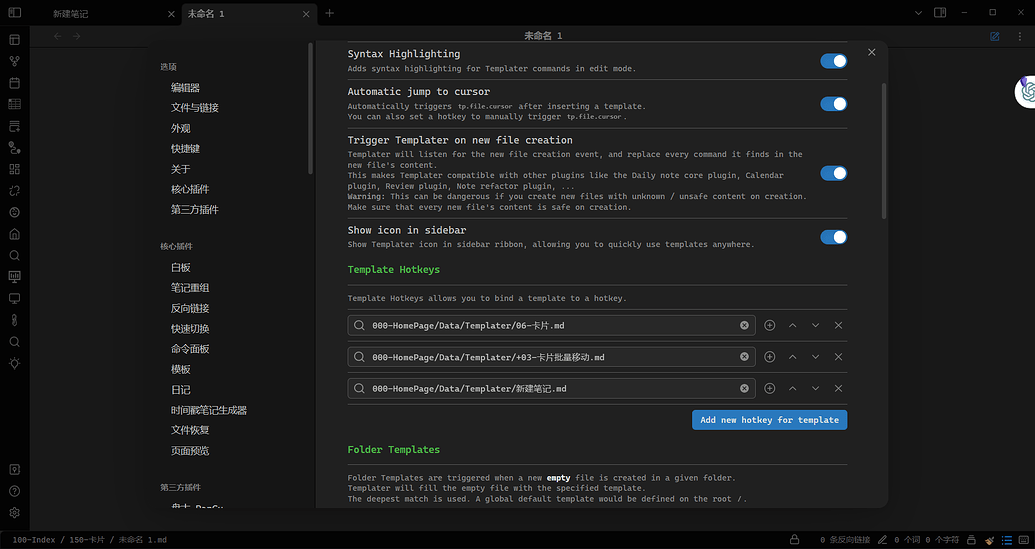Screen dimensions: 1035x549
Task: Add new tab with plus icon
Action: pyautogui.click(x=329, y=13)
